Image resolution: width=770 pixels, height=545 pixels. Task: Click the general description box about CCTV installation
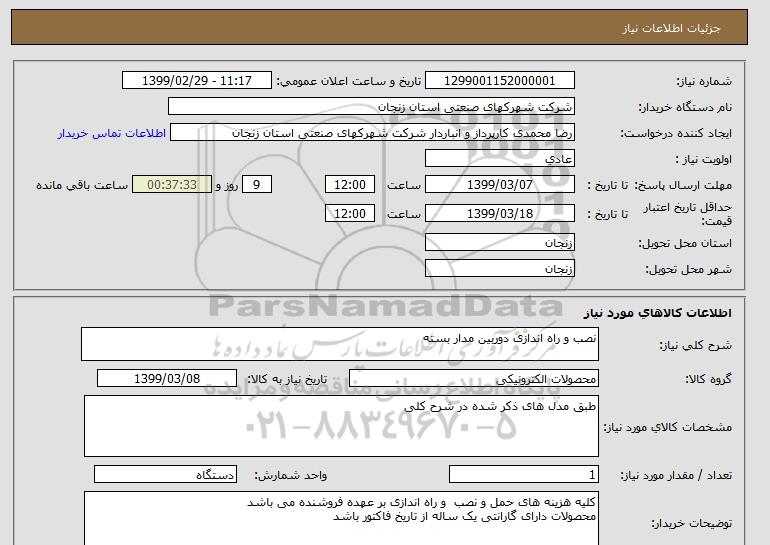[340, 344]
